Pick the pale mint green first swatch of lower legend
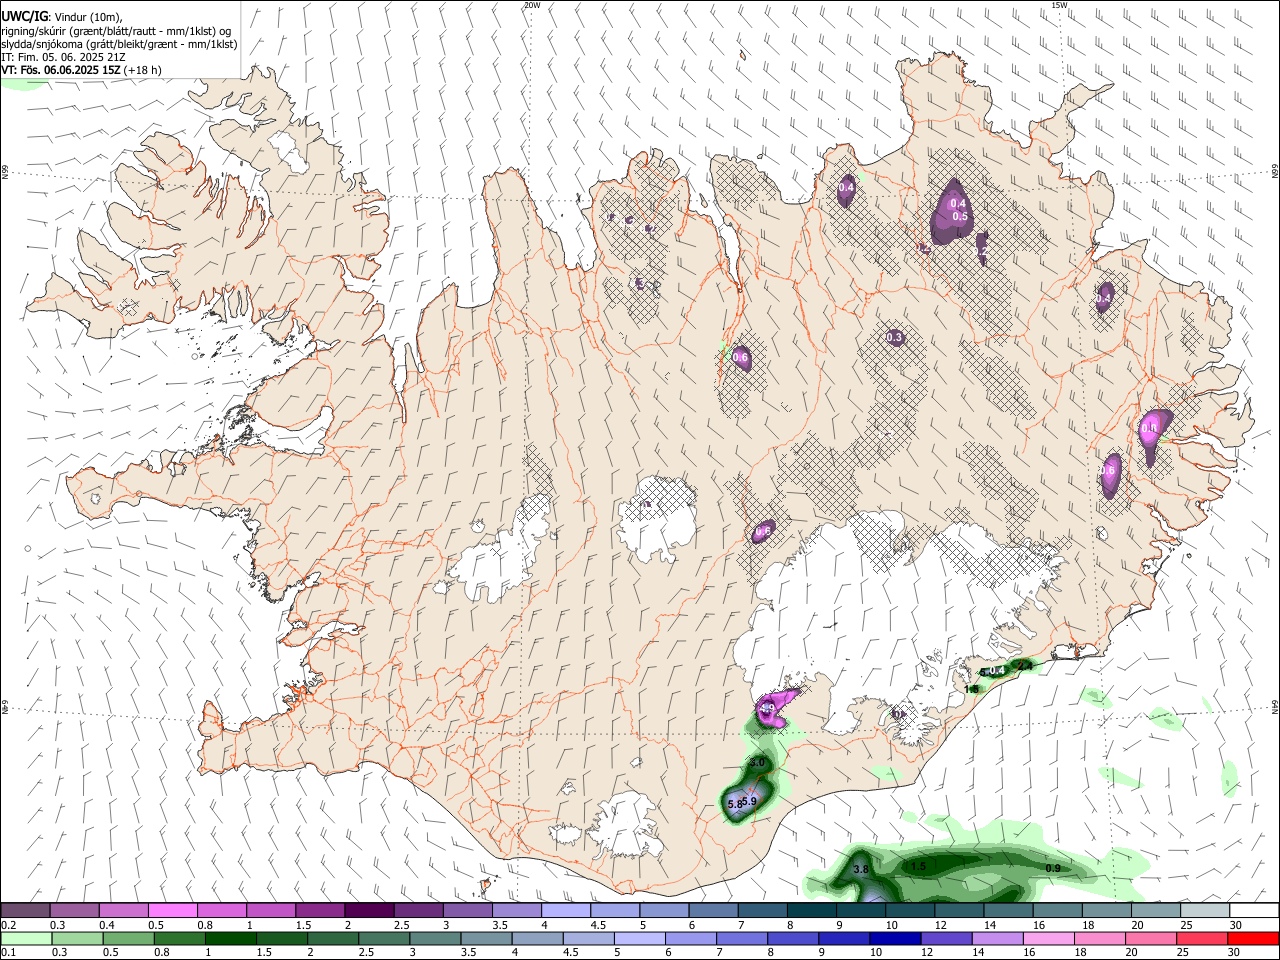 25,939
